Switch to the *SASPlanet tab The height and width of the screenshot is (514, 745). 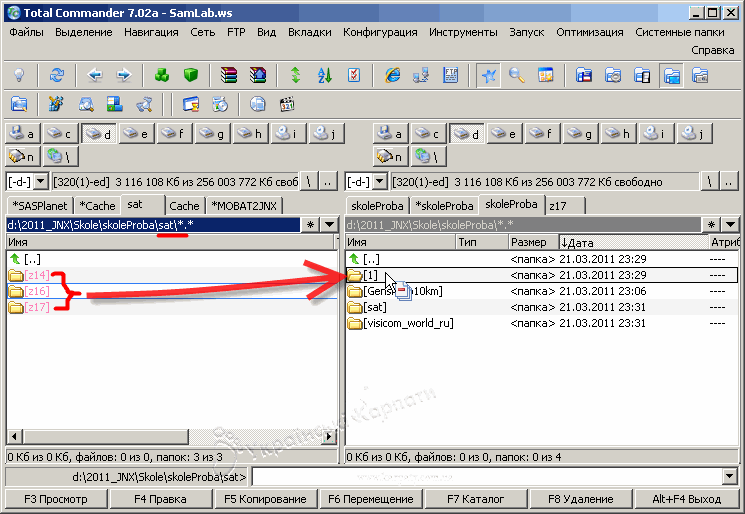[x=40, y=206]
